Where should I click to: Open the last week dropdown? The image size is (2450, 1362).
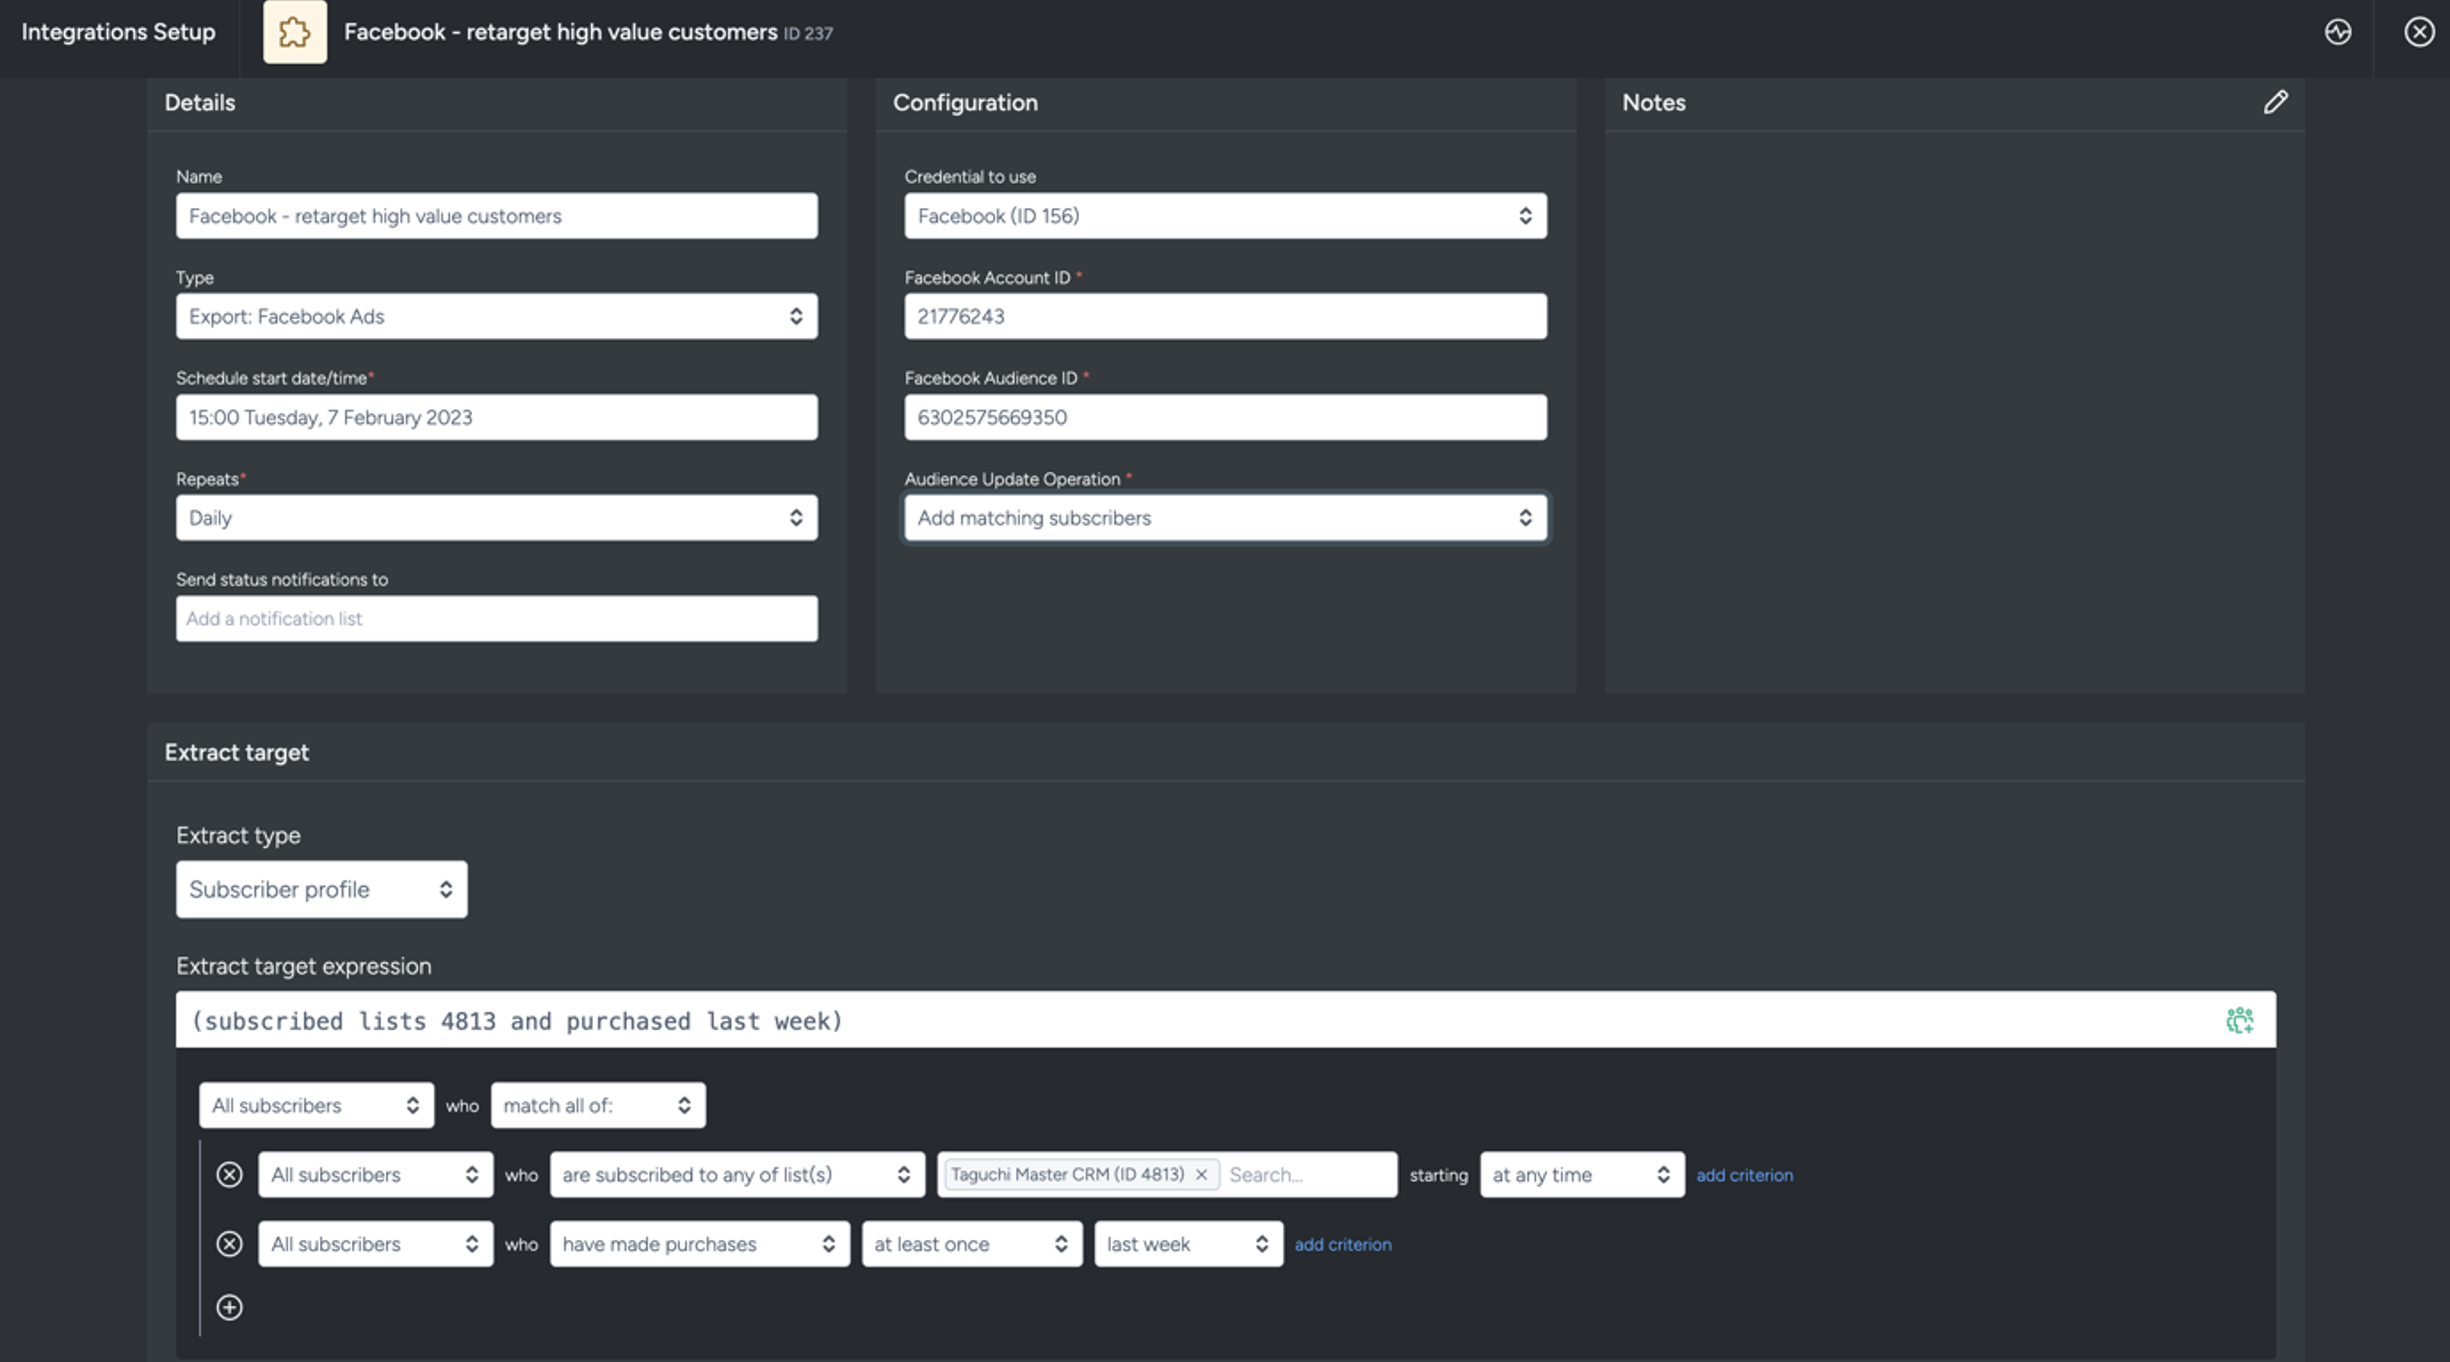click(1188, 1243)
